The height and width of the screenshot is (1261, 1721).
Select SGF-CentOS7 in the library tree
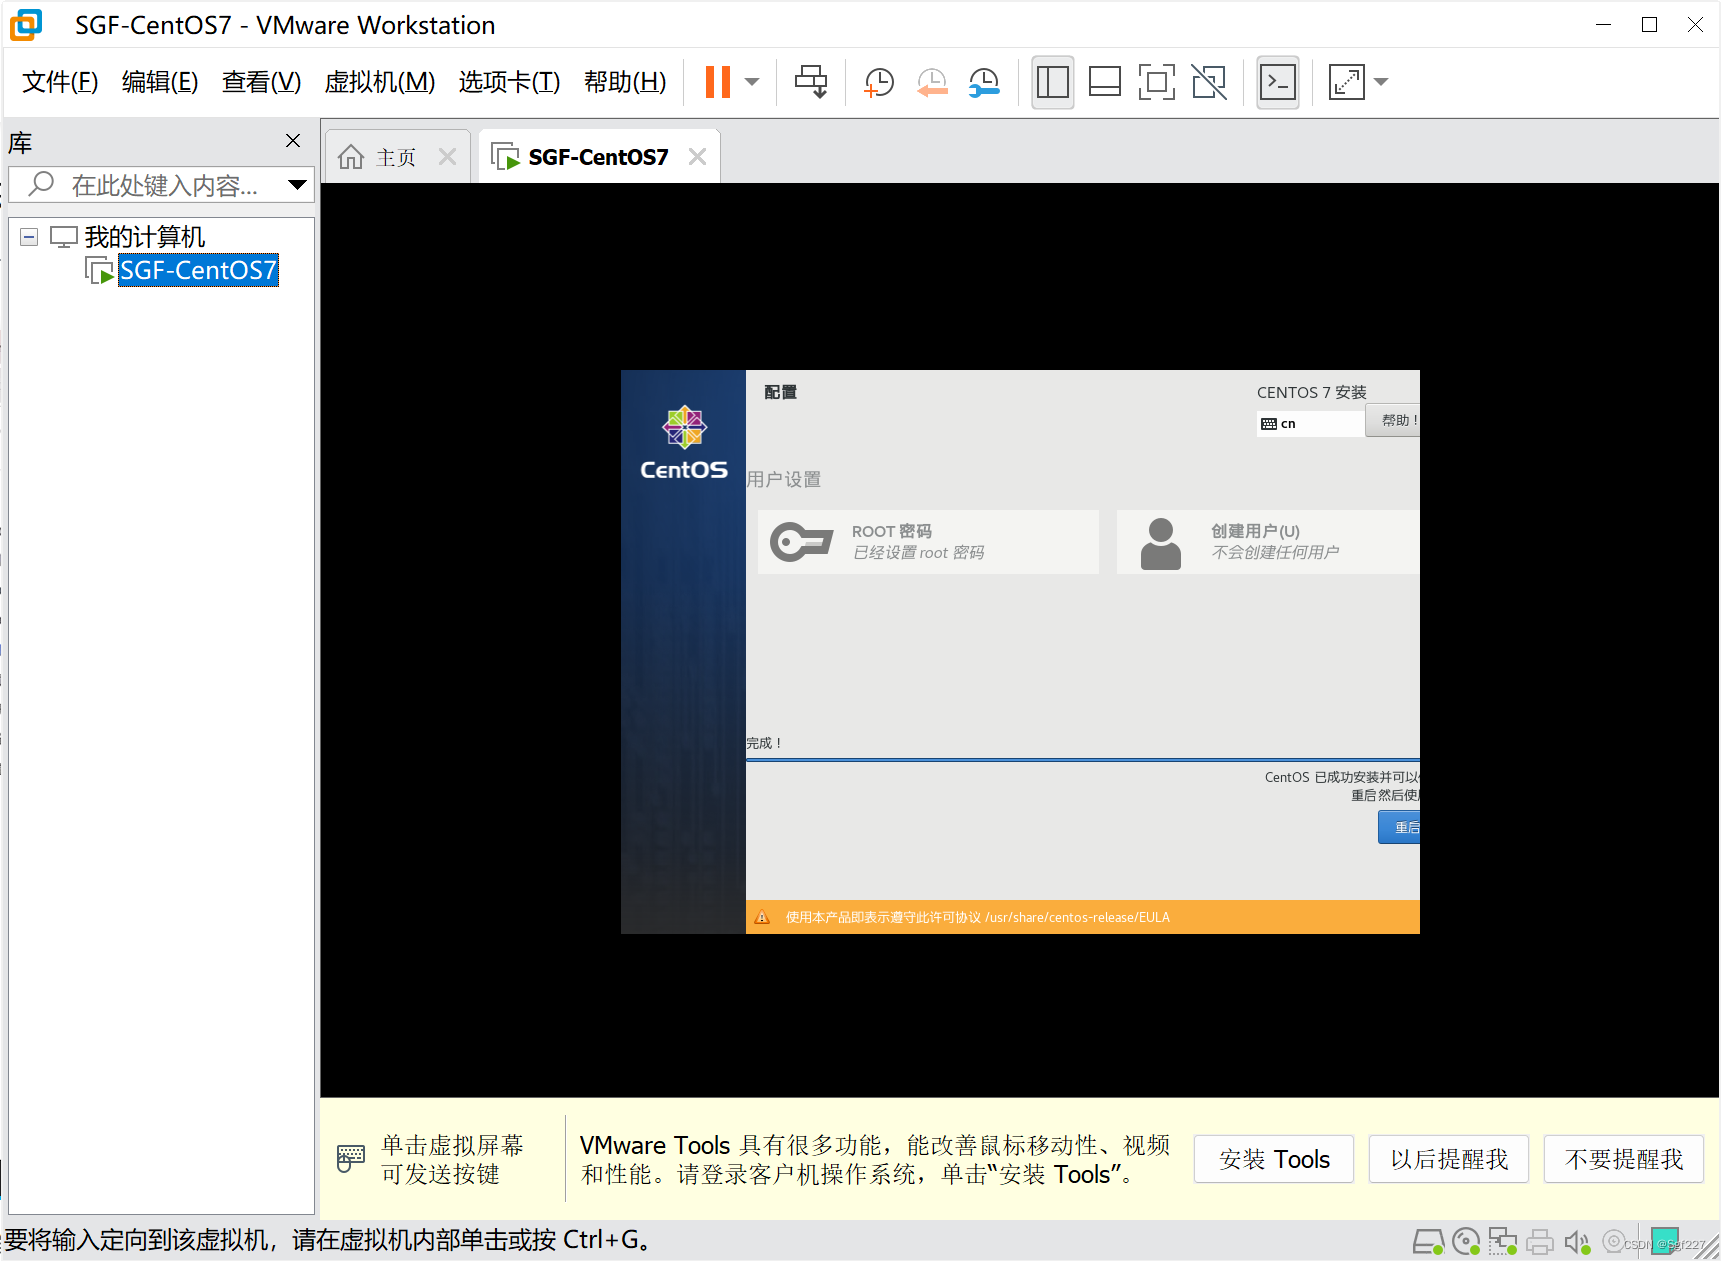198,270
